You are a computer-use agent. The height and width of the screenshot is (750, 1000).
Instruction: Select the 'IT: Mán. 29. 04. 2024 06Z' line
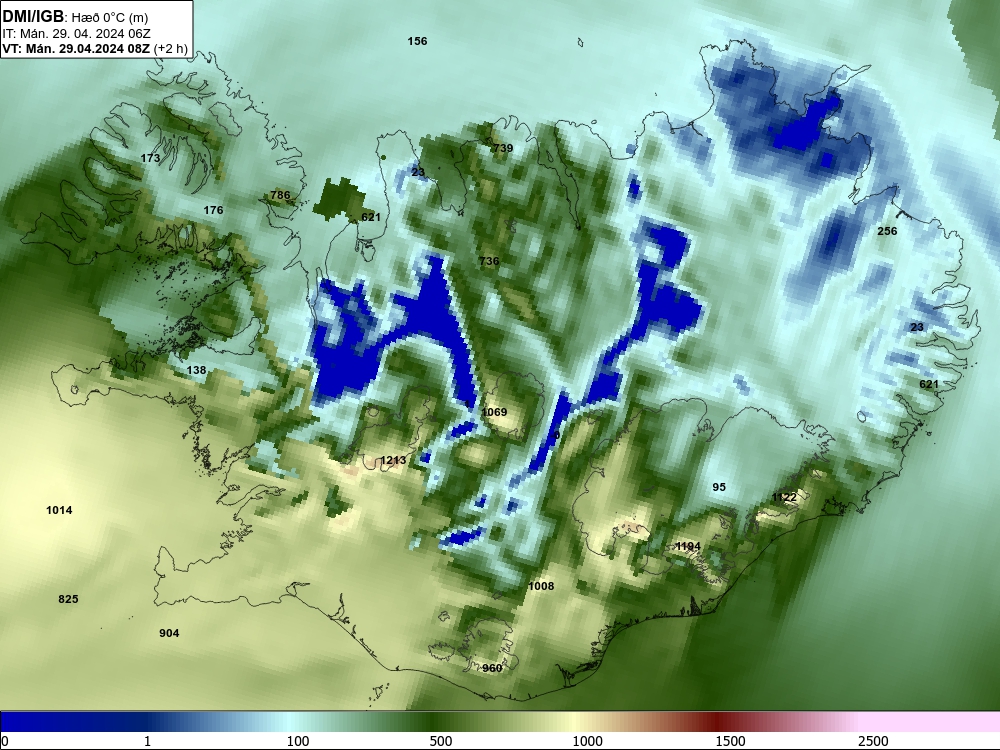point(76,34)
